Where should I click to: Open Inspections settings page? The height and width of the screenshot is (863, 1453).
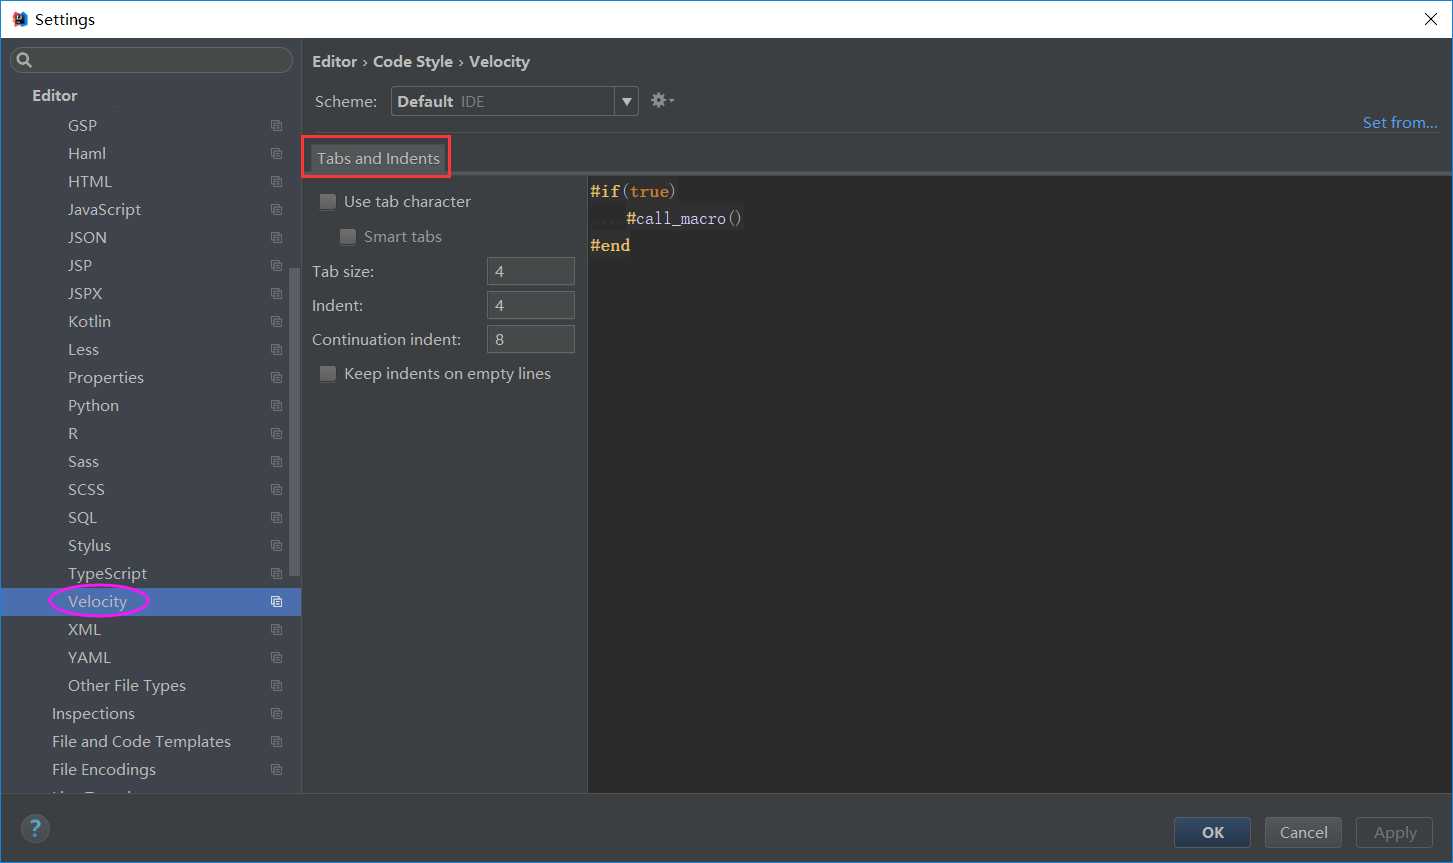(x=93, y=713)
